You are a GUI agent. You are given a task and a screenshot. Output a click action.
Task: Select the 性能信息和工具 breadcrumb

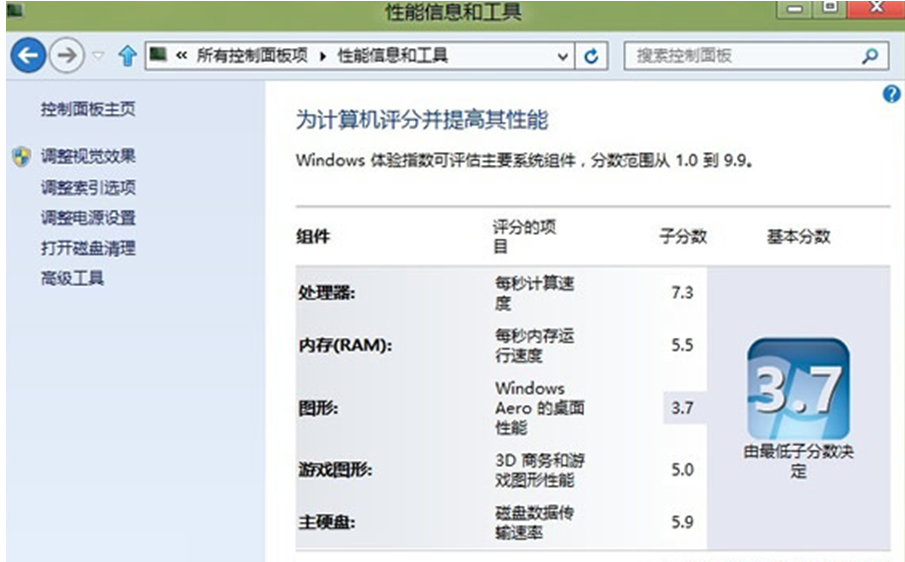(392, 56)
